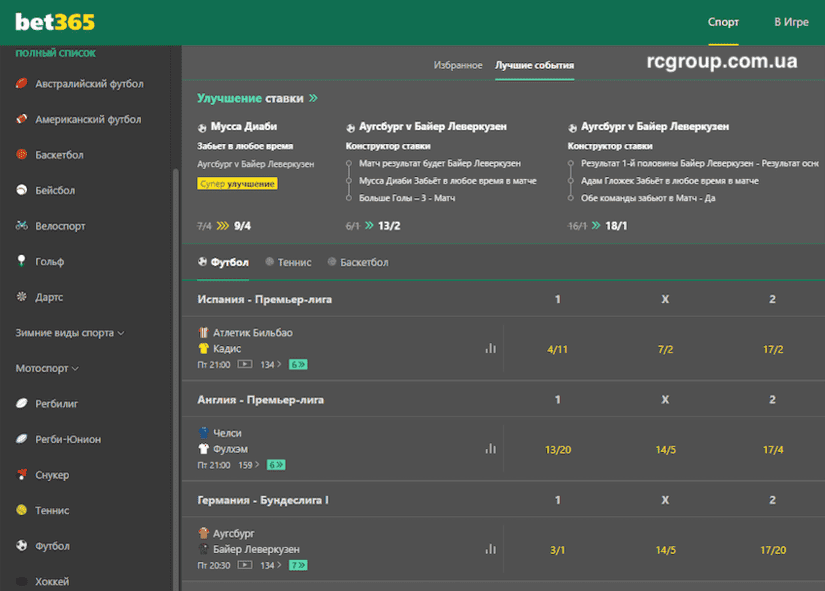Click odds 17/20 for Байер Леверкузен win

773,550
